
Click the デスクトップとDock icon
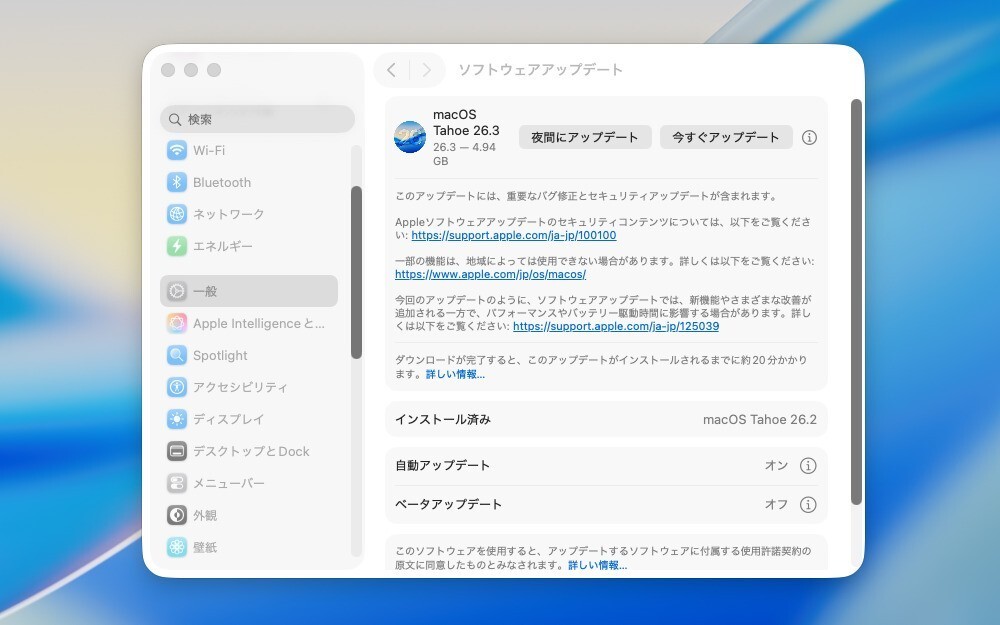click(x=177, y=452)
